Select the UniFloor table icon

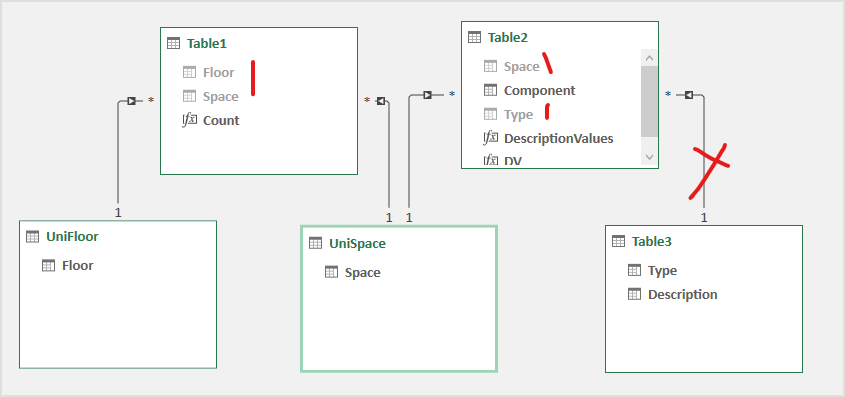pos(32,236)
